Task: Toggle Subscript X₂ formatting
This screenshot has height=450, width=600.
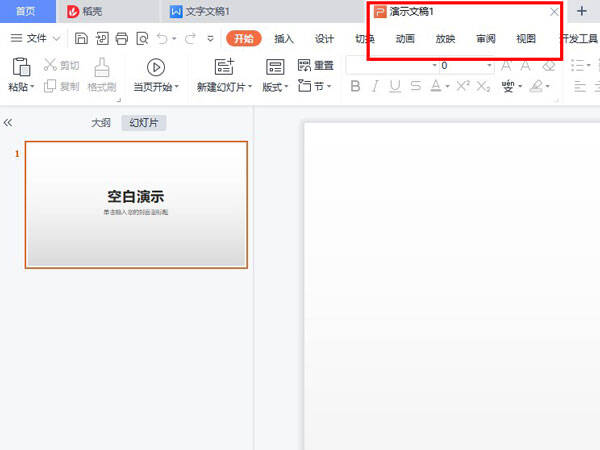Action: pyautogui.click(x=483, y=87)
